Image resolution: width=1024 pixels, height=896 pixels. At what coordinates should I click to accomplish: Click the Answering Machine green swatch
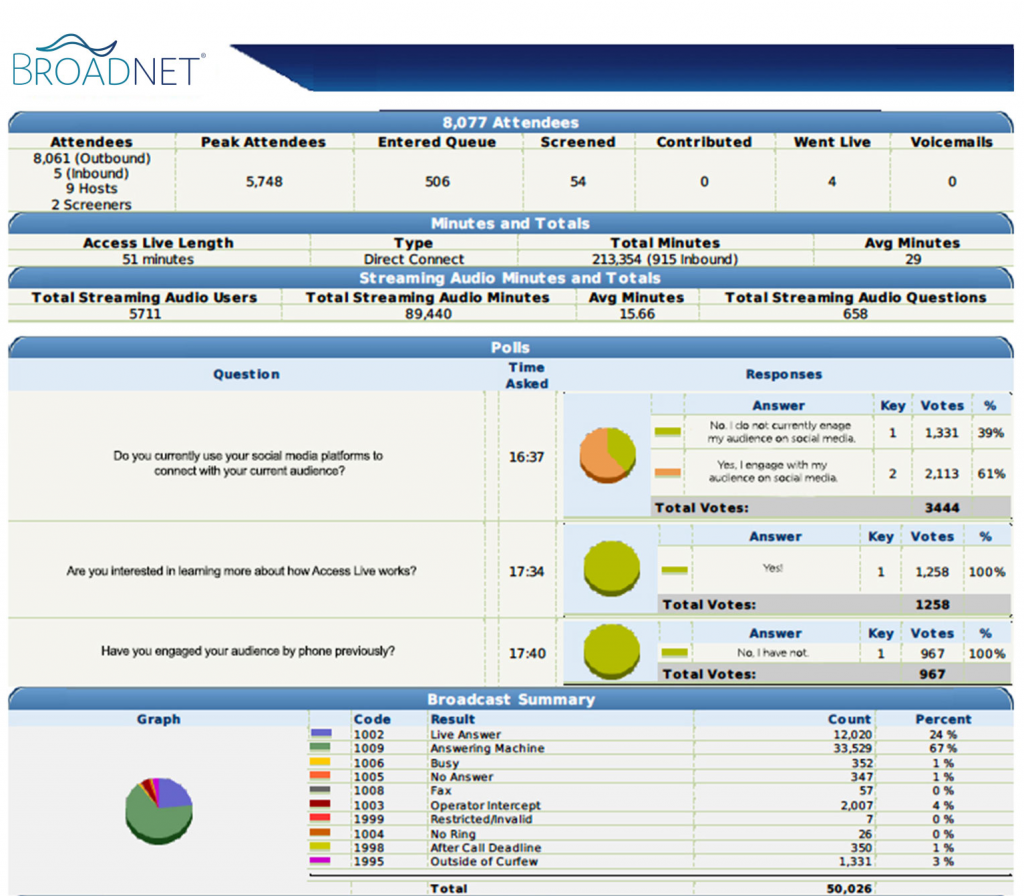[321, 748]
